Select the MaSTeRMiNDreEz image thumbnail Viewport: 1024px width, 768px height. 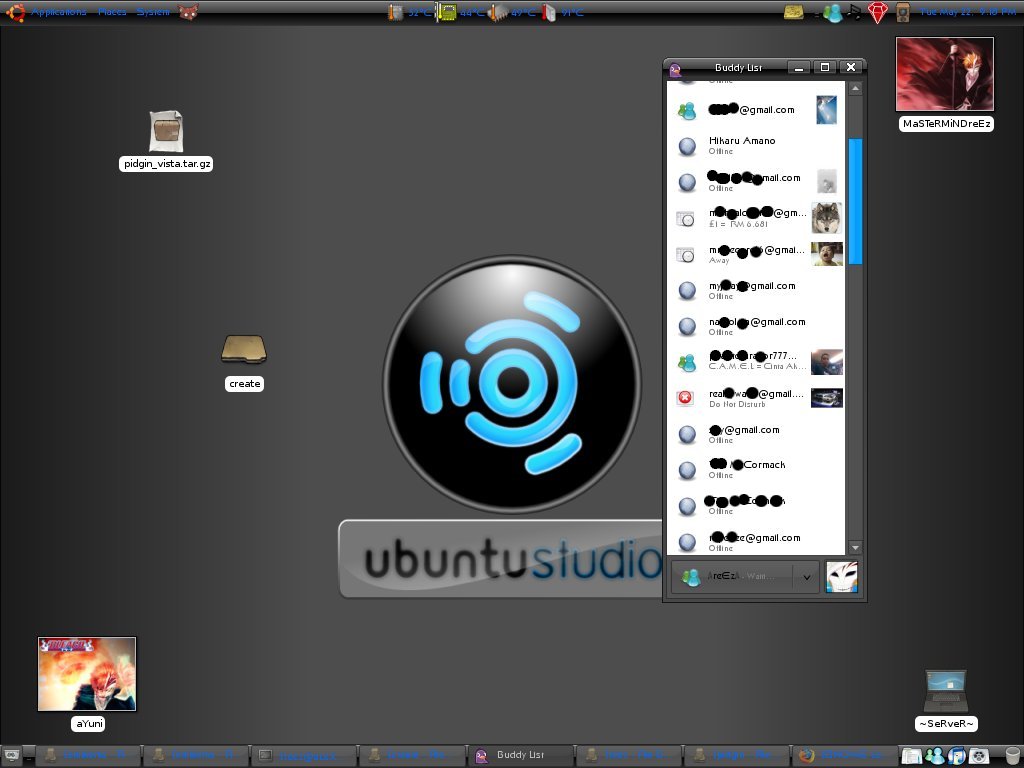(945, 74)
